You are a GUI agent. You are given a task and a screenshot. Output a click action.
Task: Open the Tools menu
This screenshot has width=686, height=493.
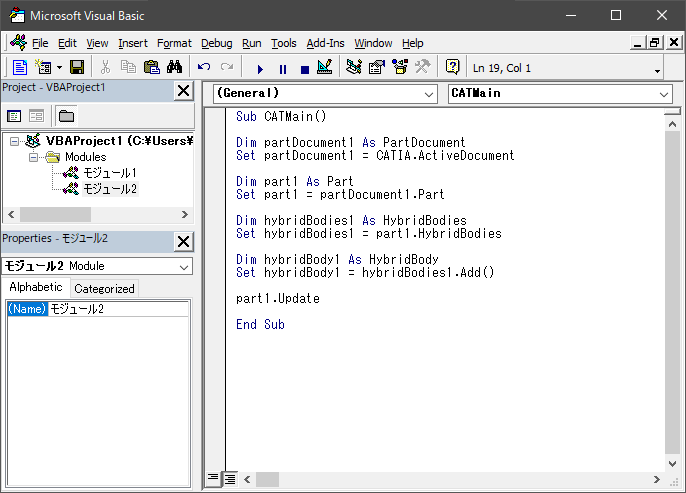284,43
